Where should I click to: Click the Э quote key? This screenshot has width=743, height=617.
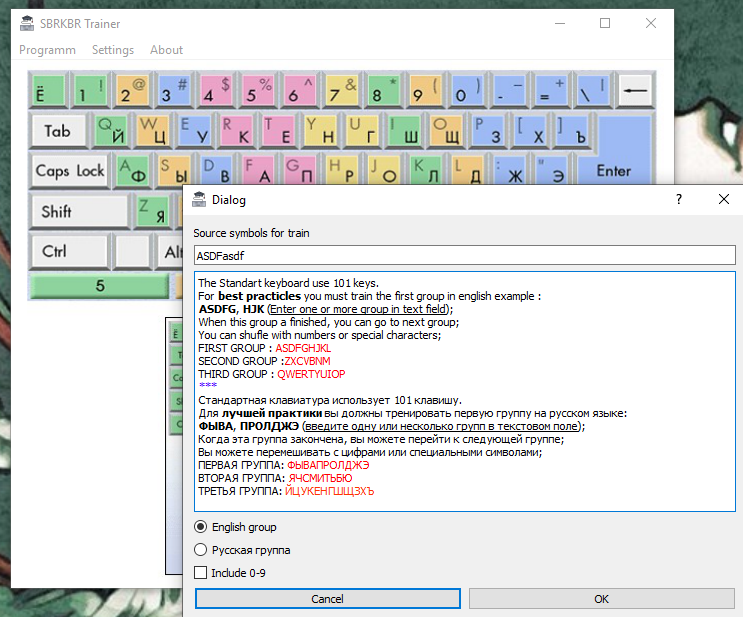point(551,170)
